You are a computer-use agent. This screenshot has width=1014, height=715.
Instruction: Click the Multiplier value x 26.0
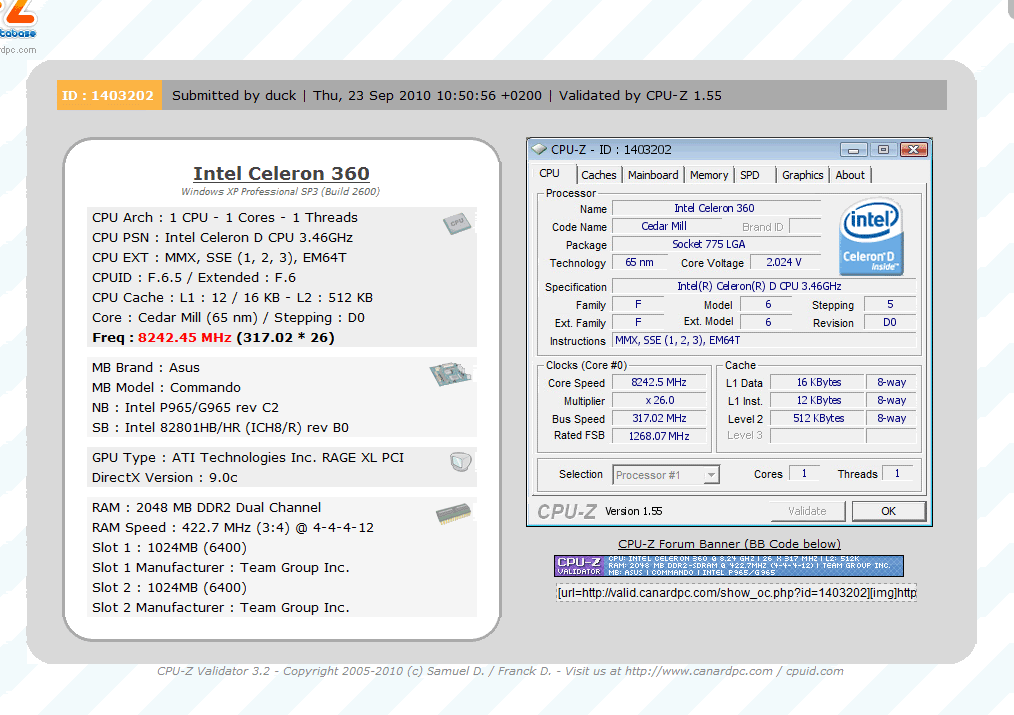point(659,400)
